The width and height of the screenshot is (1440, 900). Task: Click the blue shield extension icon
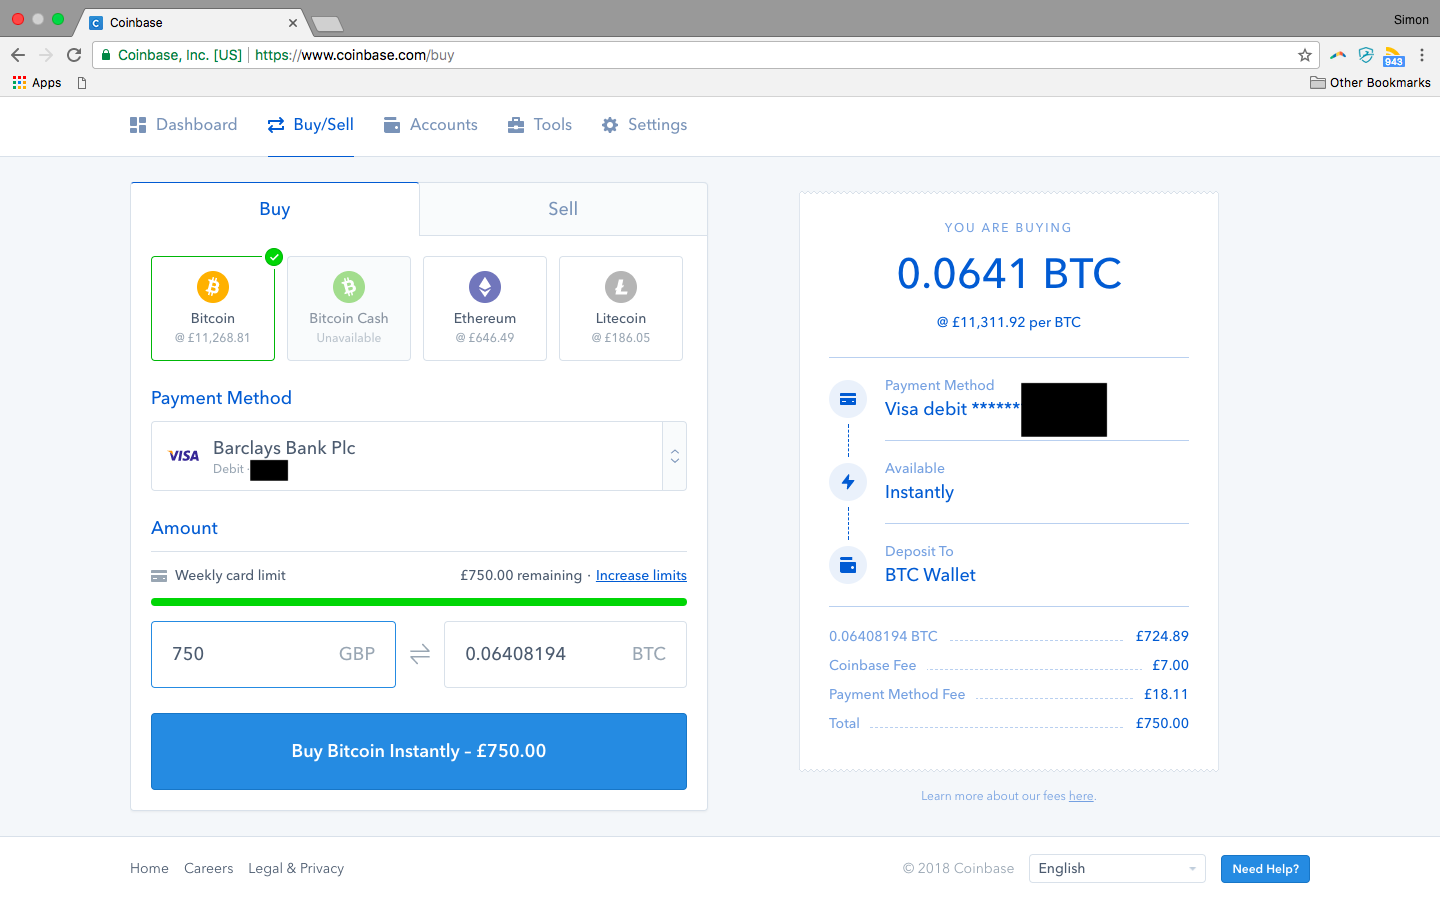[1366, 55]
